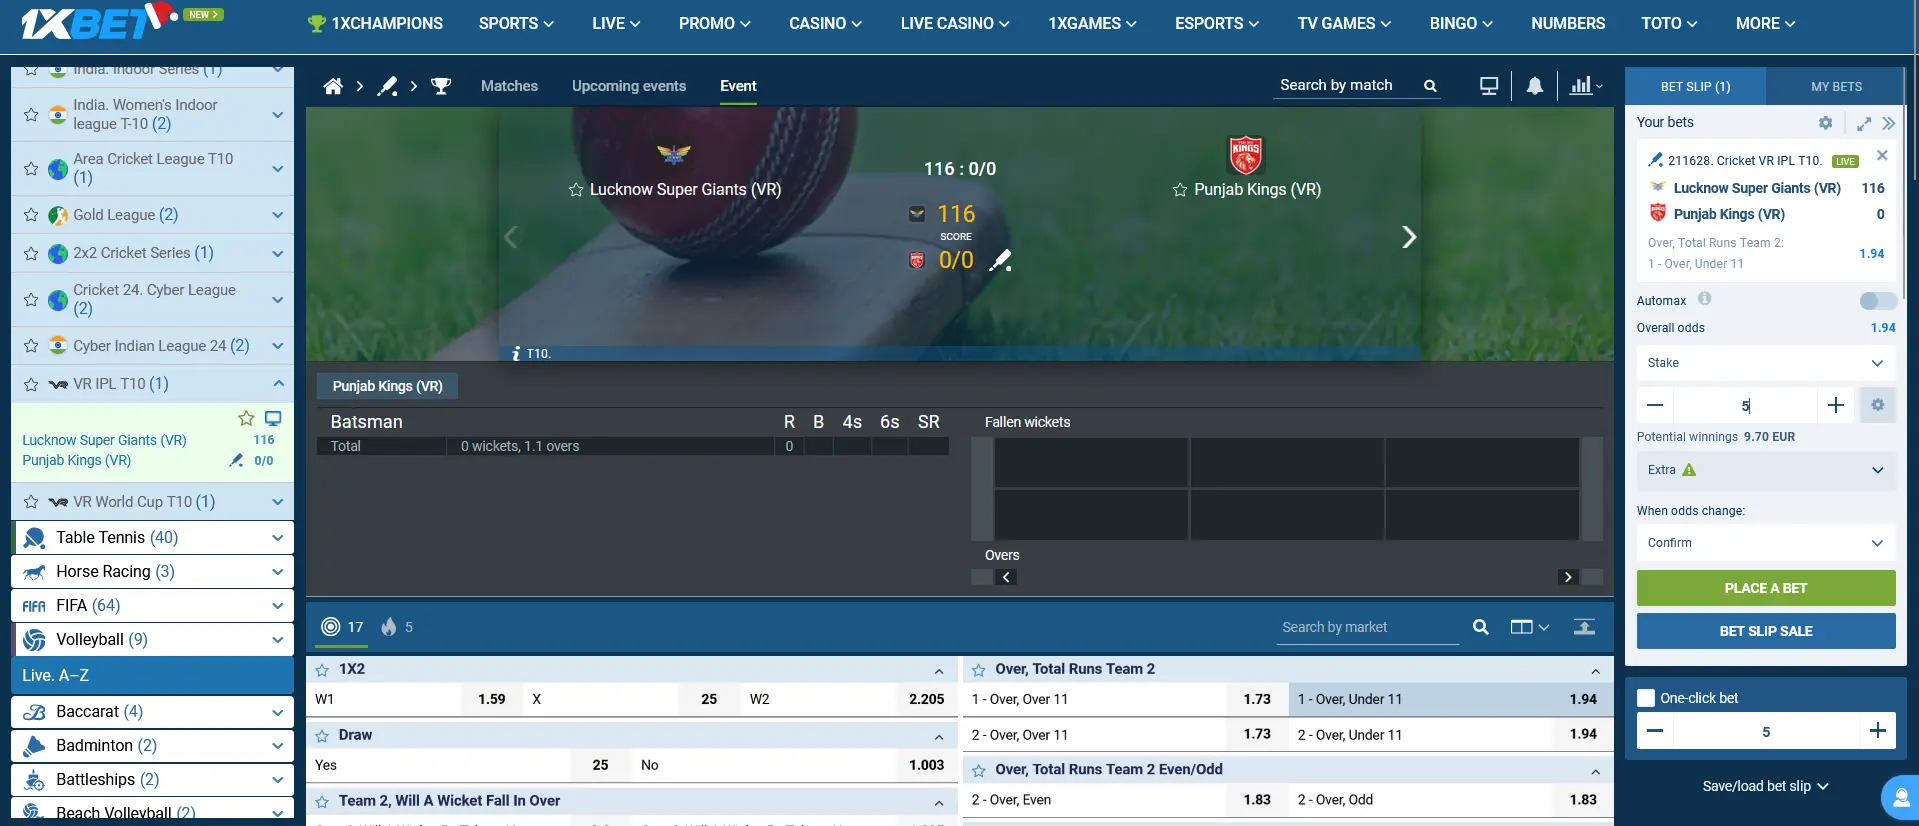Image resolution: width=1919 pixels, height=826 pixels.
Task: Click BET SLIP SALE button
Action: (1766, 631)
